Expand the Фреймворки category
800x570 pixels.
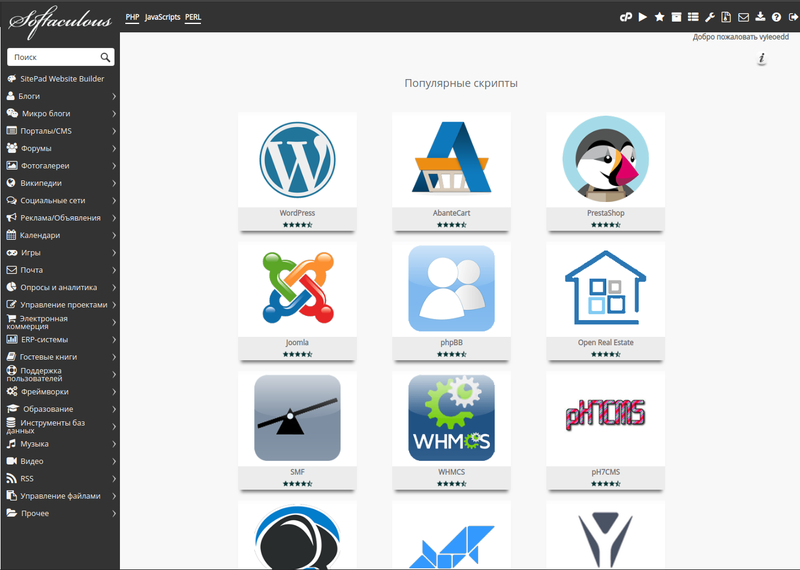tap(60, 391)
